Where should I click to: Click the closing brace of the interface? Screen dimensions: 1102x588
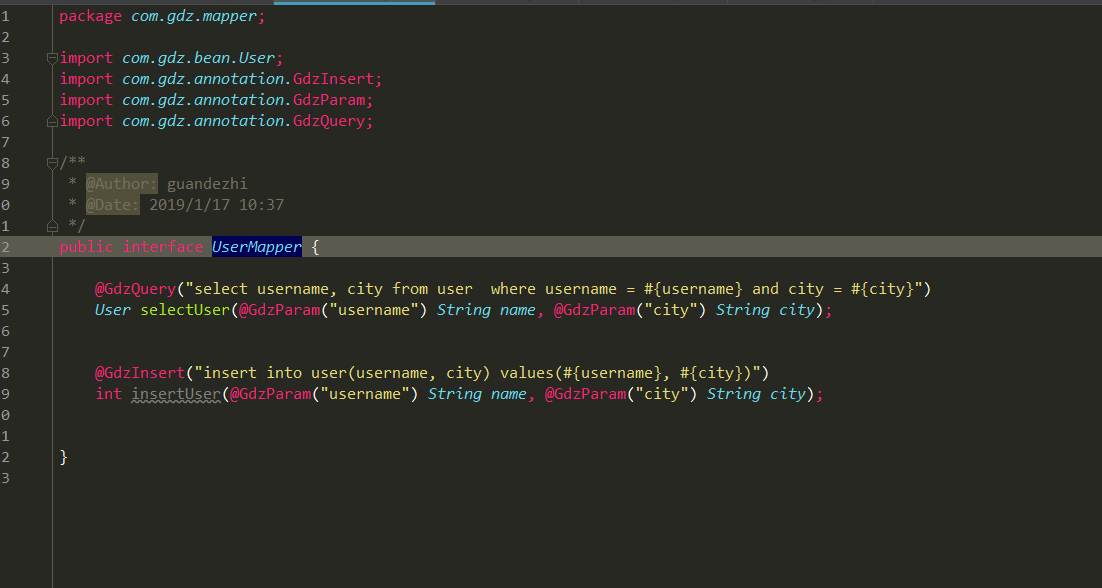coord(64,457)
